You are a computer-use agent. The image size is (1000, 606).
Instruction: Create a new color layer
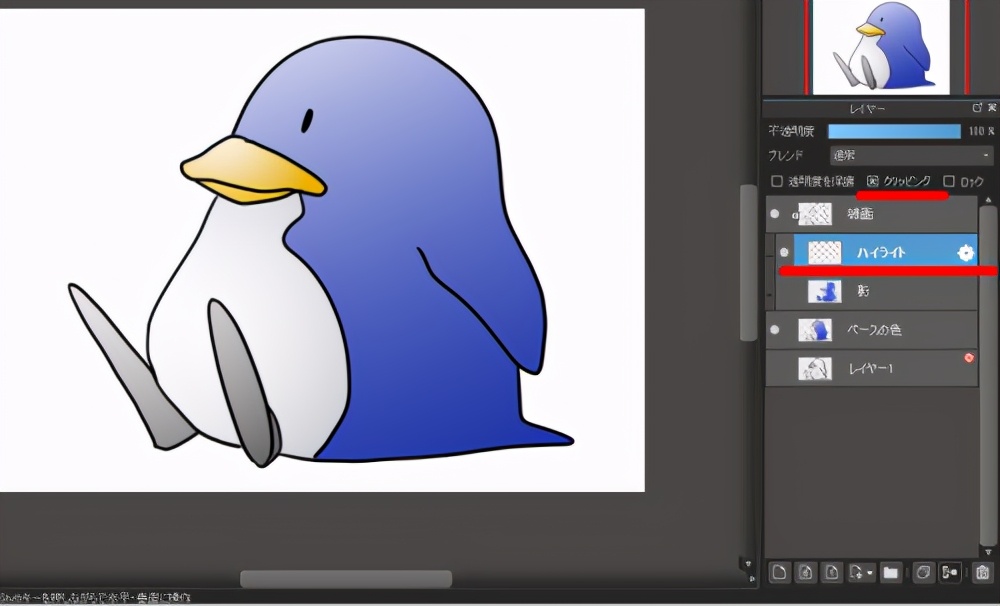tap(779, 572)
